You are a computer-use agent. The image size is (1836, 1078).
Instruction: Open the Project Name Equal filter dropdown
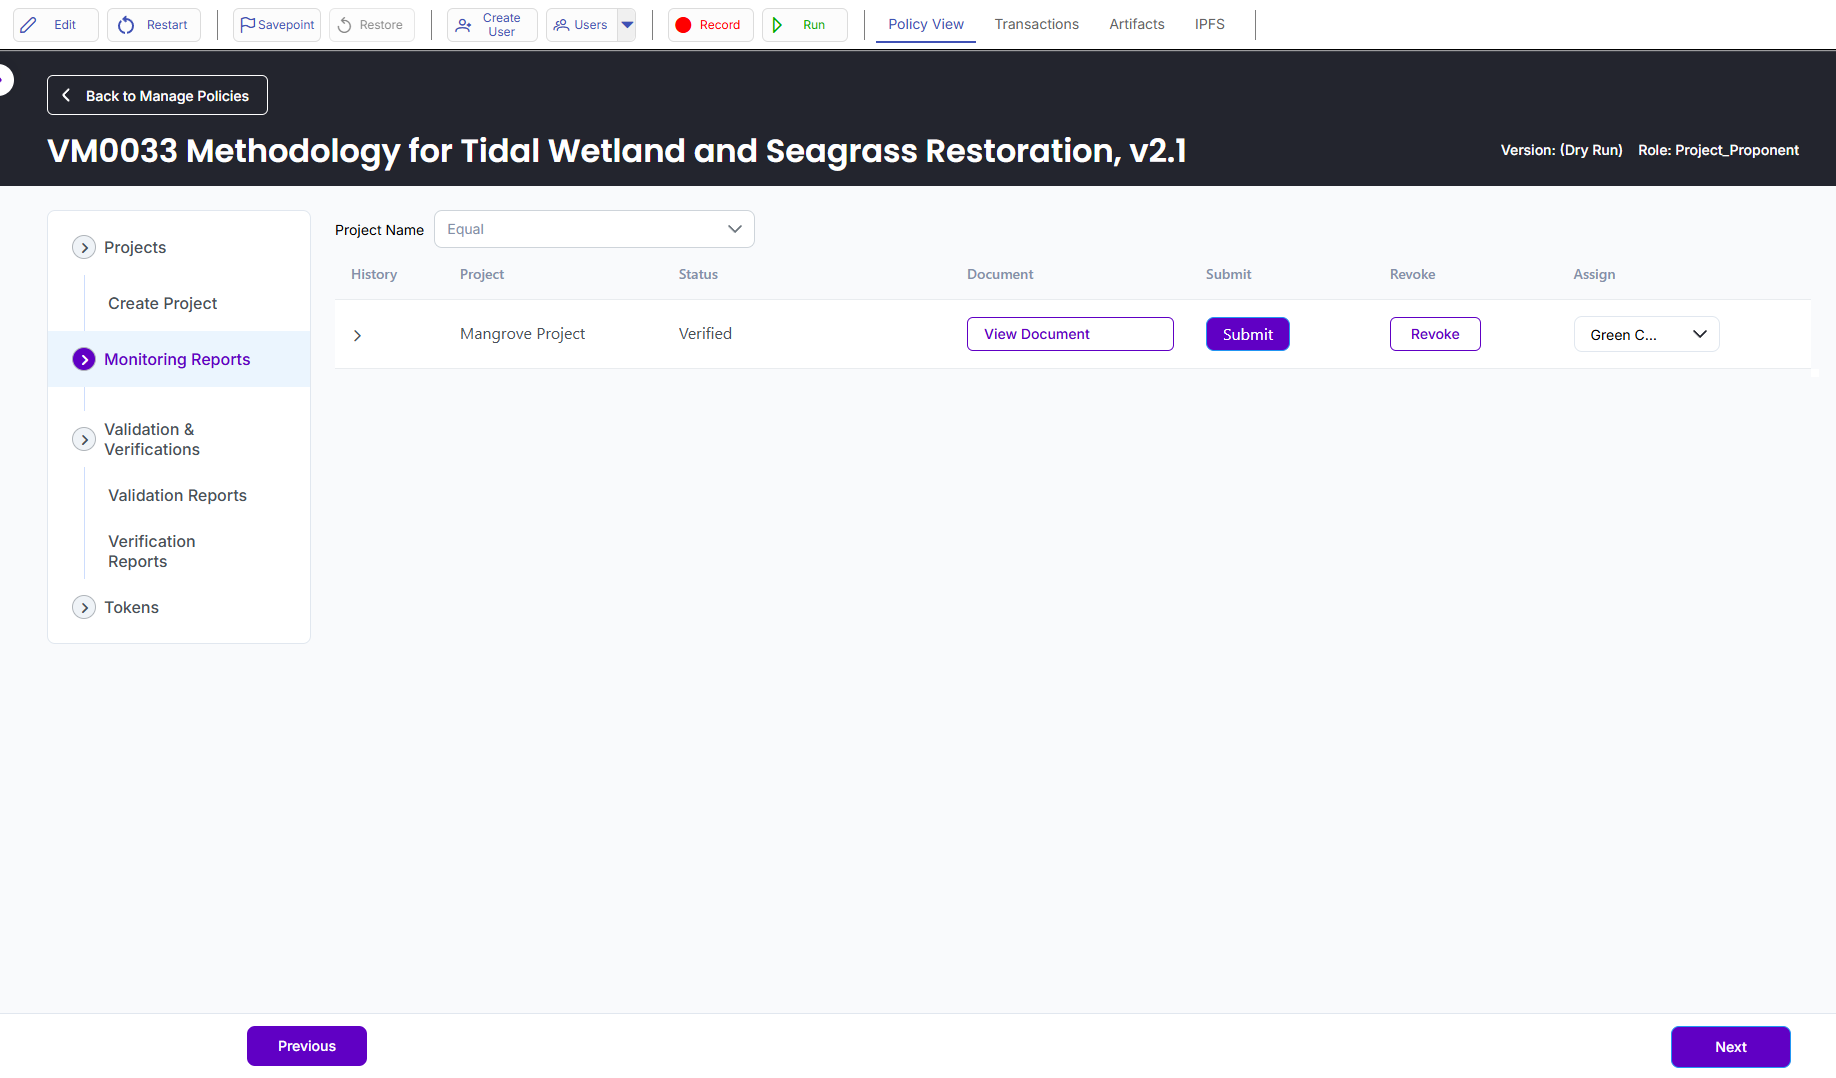click(x=594, y=229)
